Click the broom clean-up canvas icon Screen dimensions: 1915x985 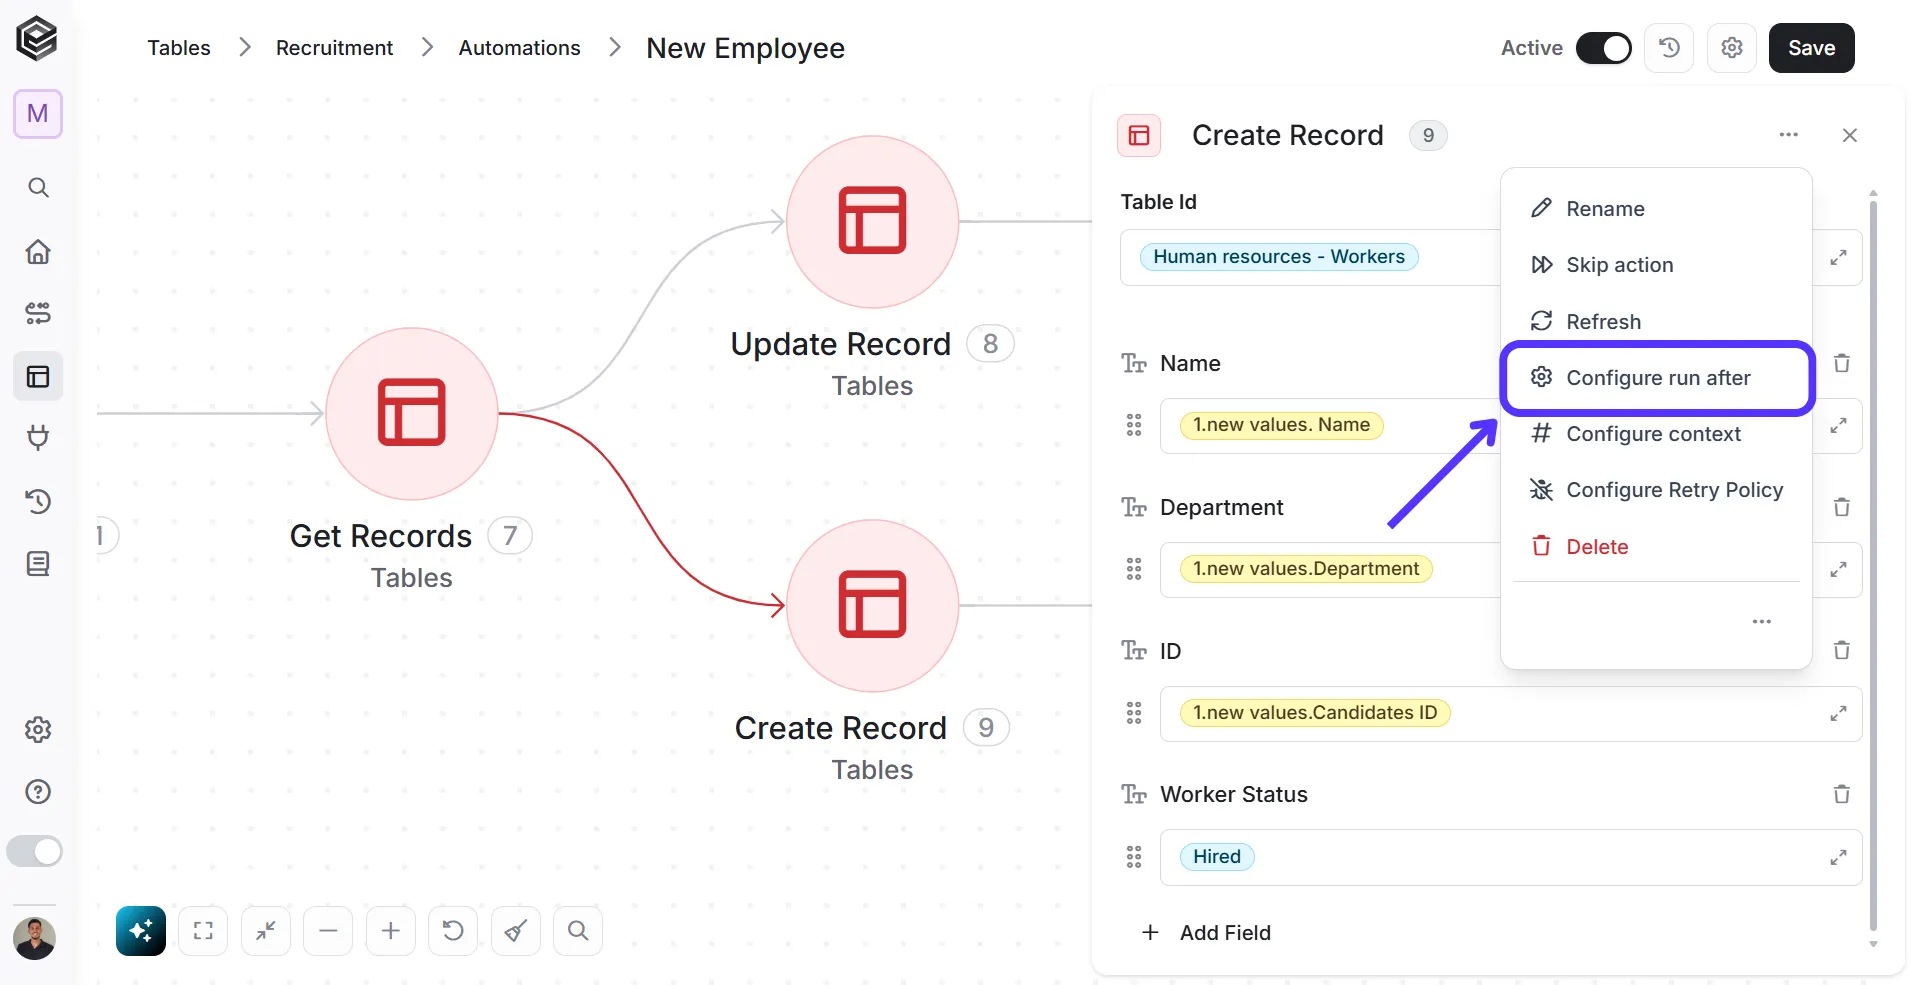[x=516, y=931]
